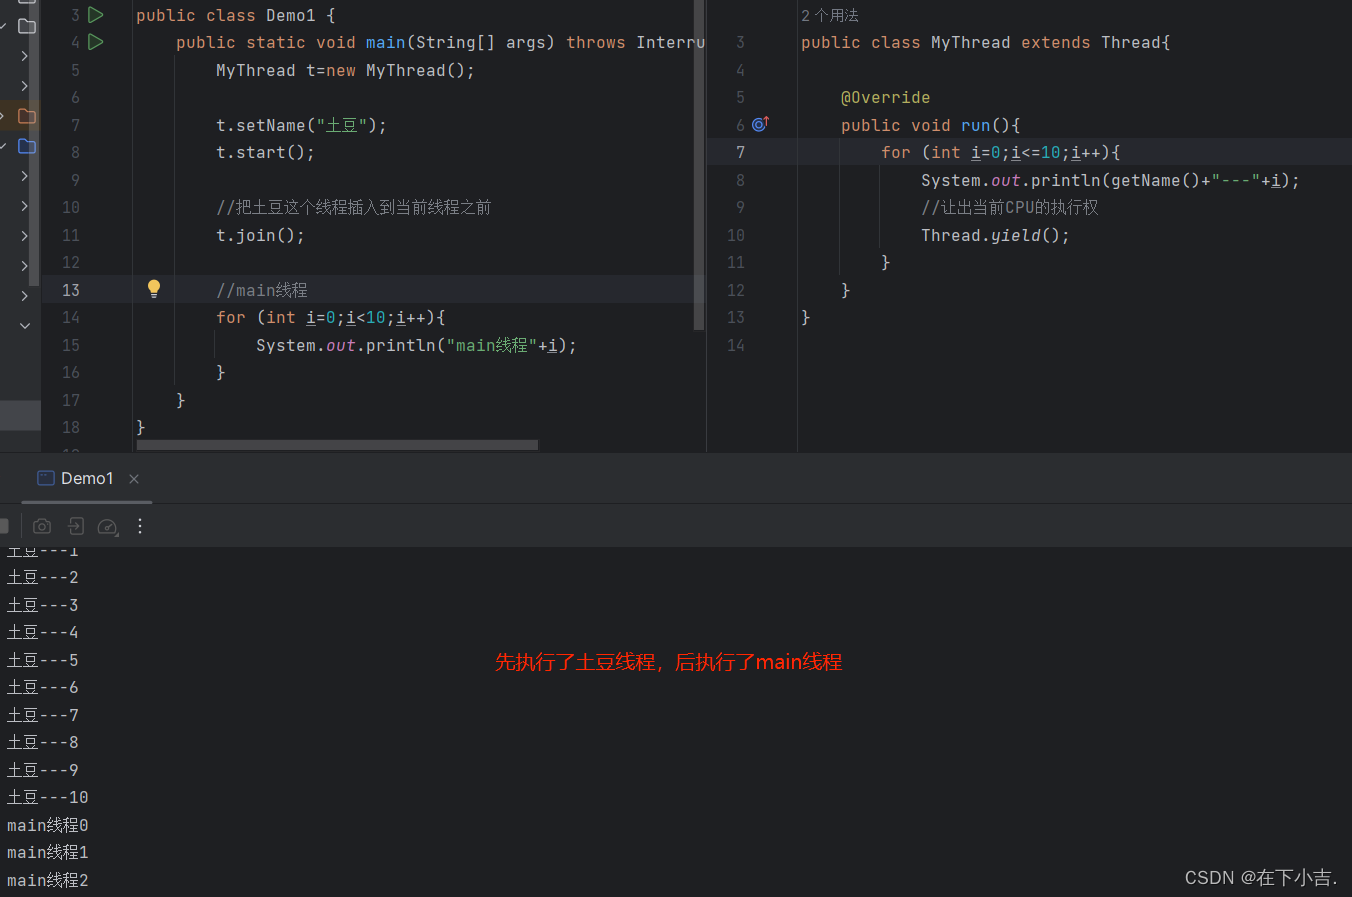Select the white folder level with line 3
This screenshot has height=897, width=1352.
(x=27, y=26)
